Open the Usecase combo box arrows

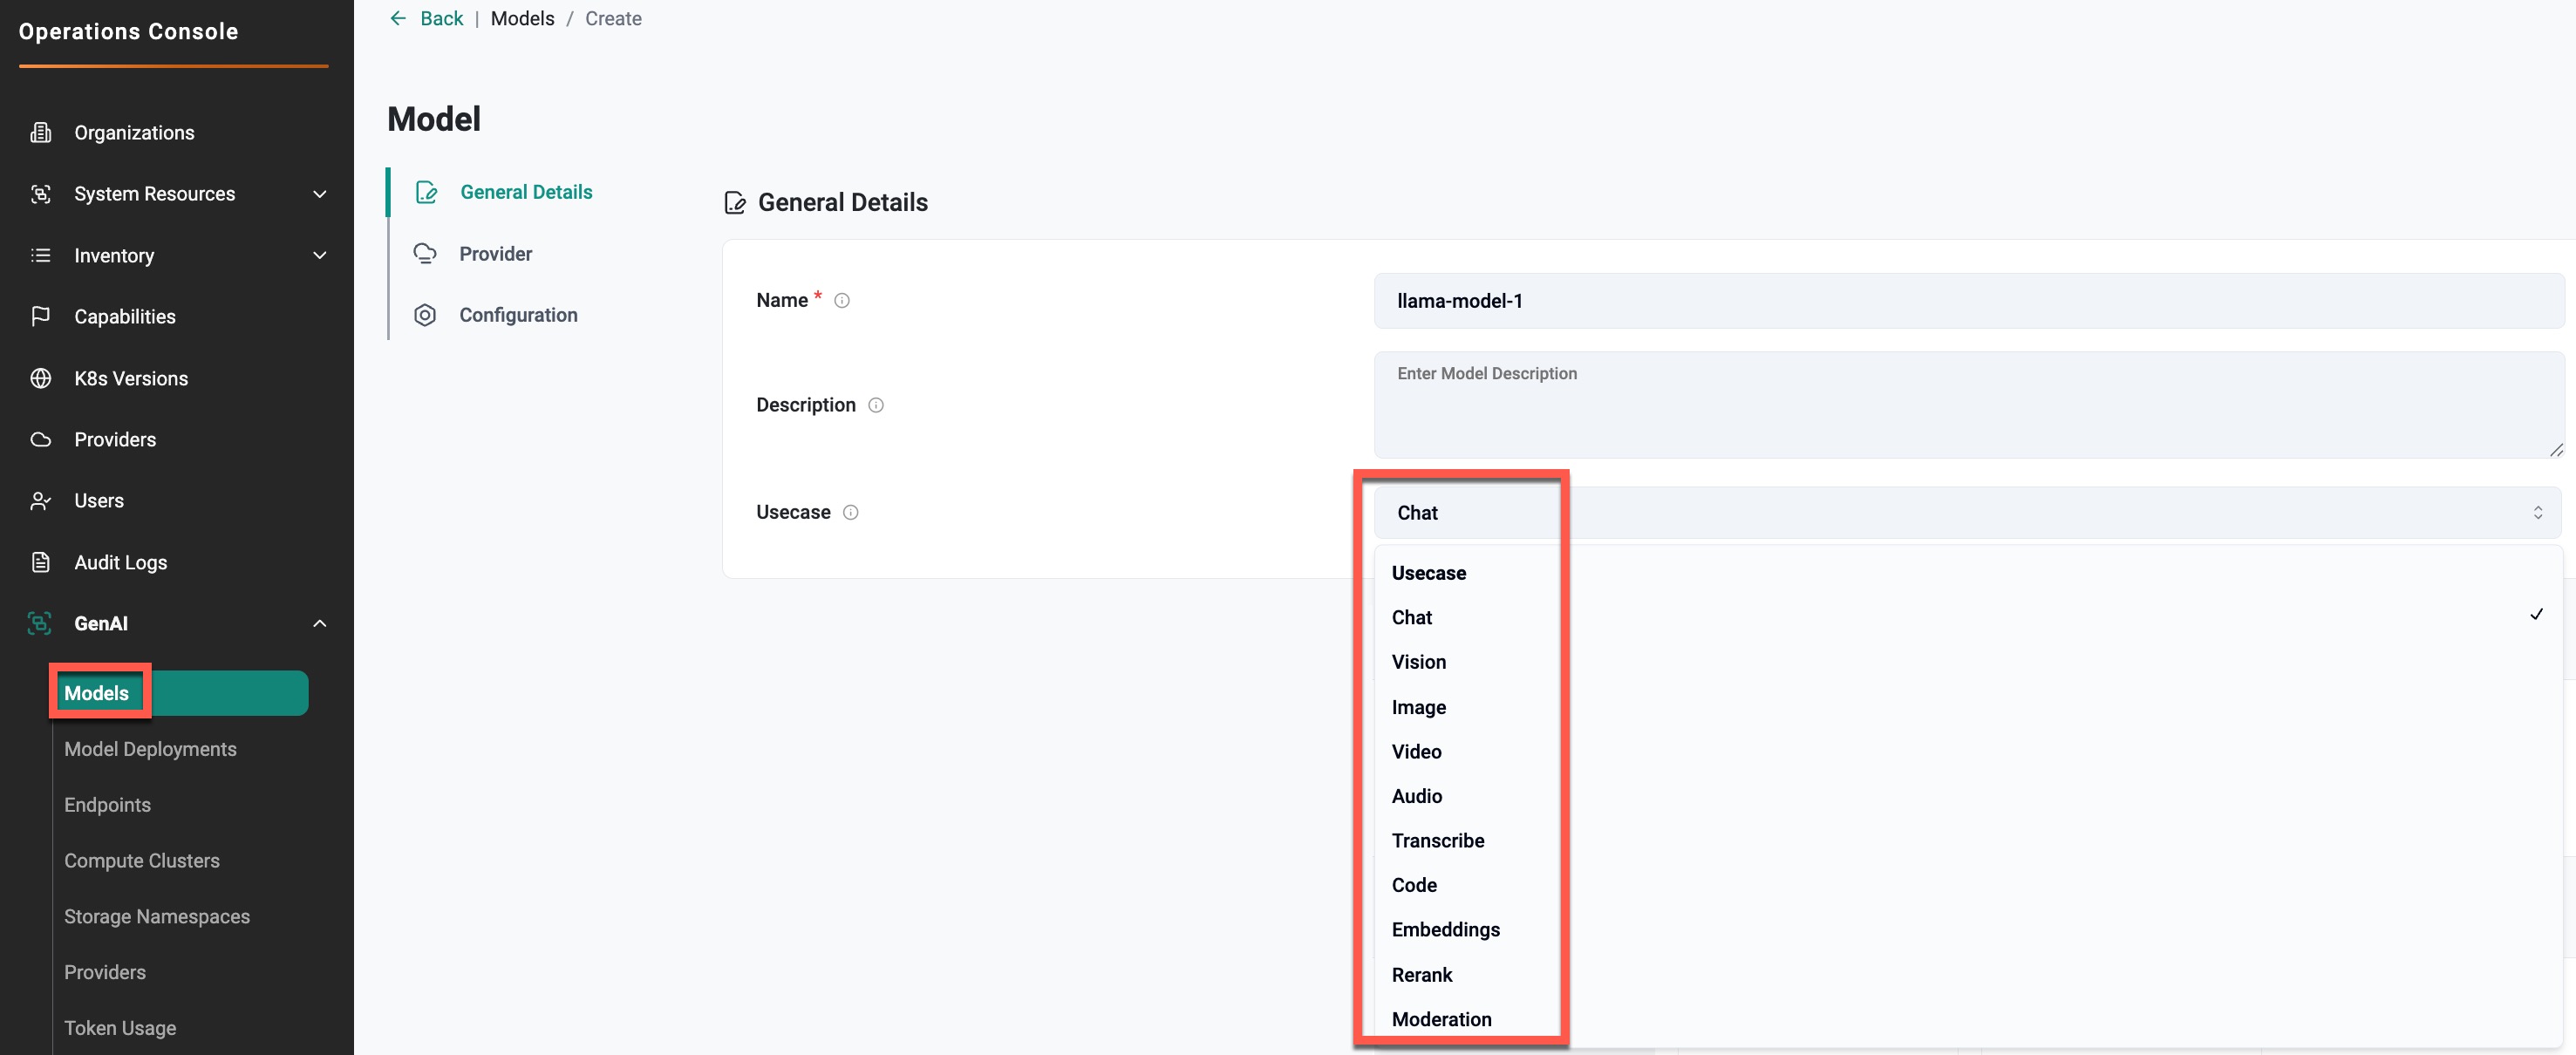[2537, 513]
